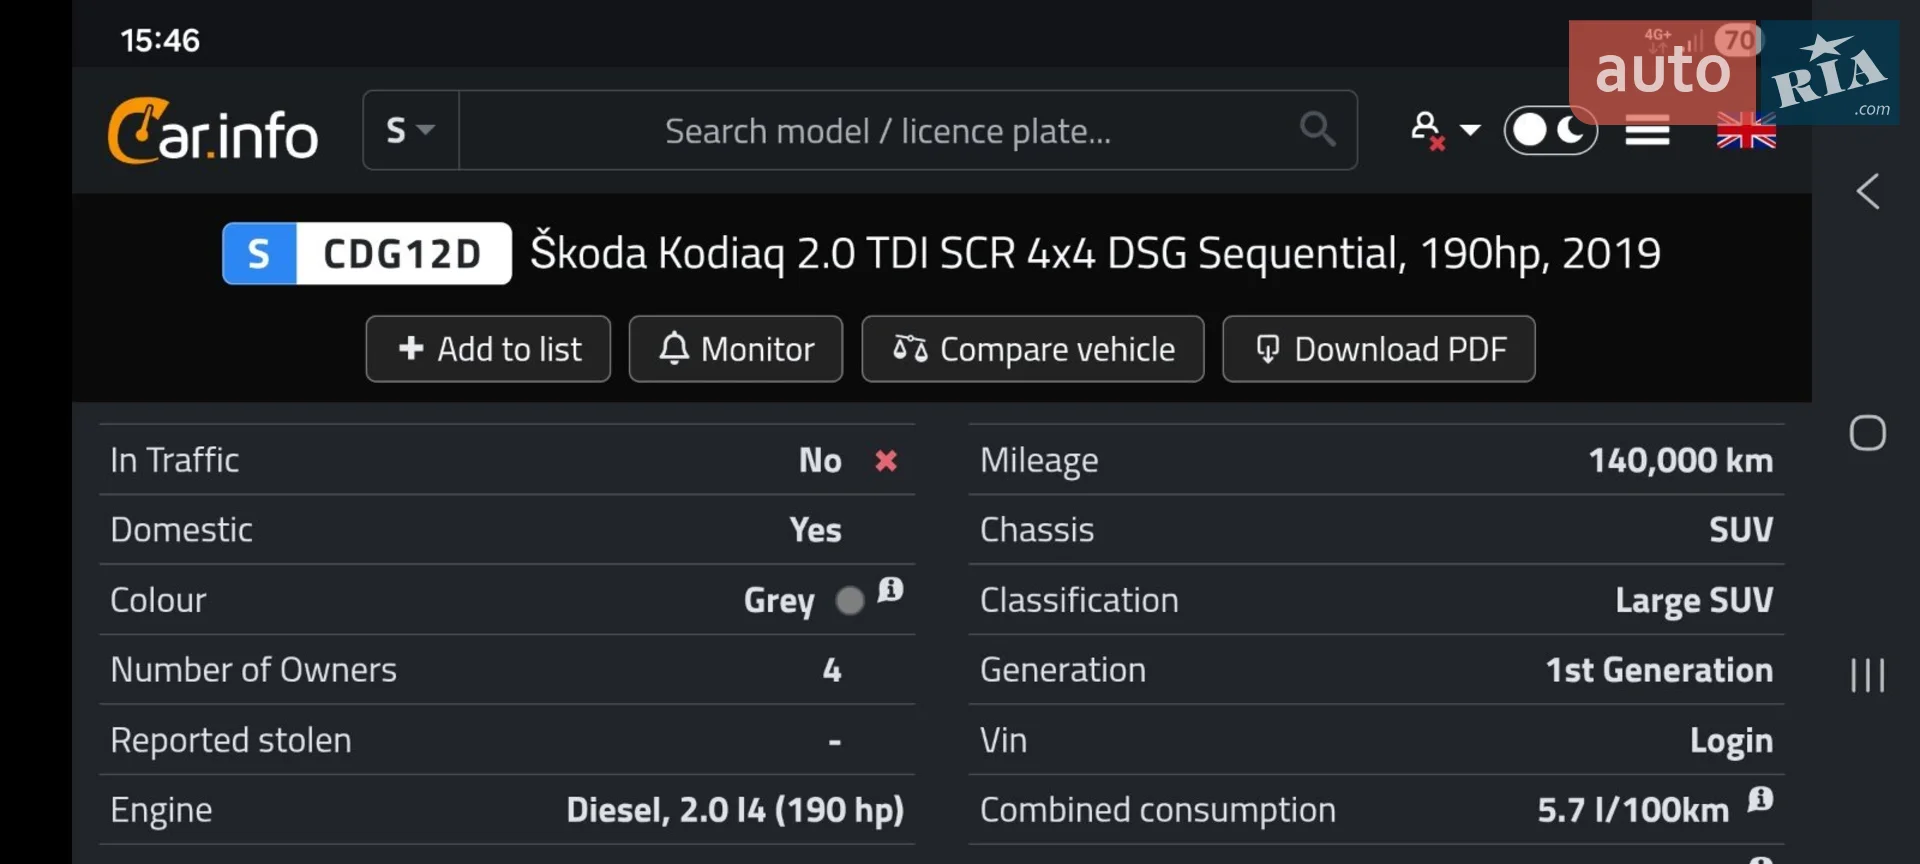
Task: Click the Download PDF button
Action: click(x=1379, y=349)
